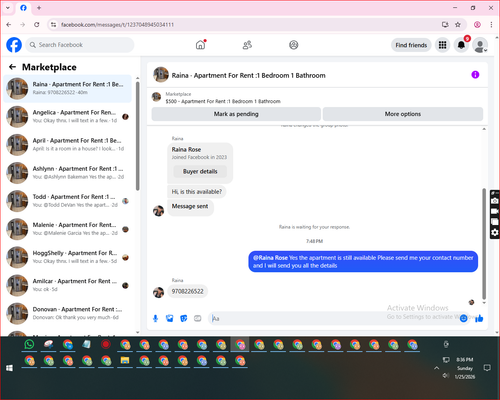Click the chat messages scrollbar thumb
The height and width of the screenshot is (400, 500).
(484, 243)
